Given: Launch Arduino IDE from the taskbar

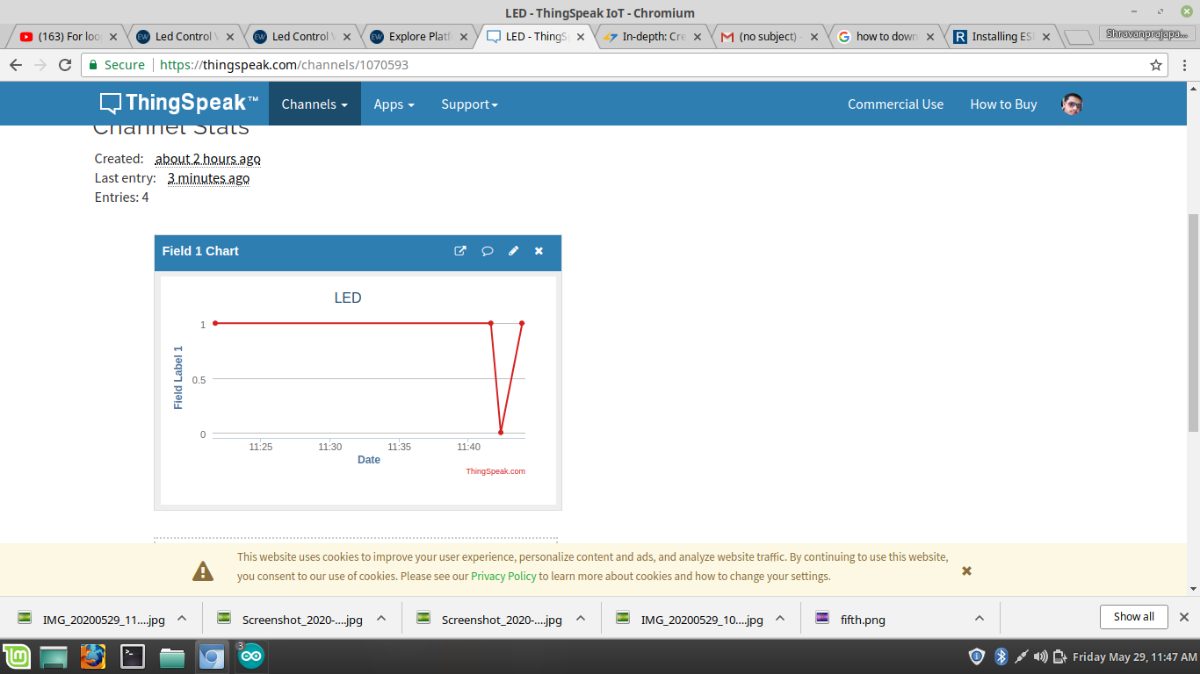Looking at the screenshot, I should [251, 657].
